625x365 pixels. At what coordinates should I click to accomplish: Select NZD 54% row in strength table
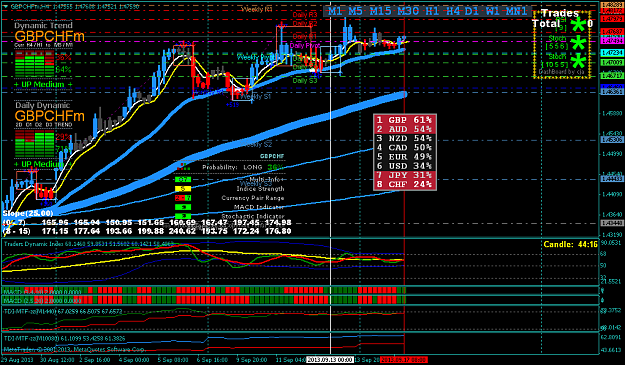tap(405, 138)
